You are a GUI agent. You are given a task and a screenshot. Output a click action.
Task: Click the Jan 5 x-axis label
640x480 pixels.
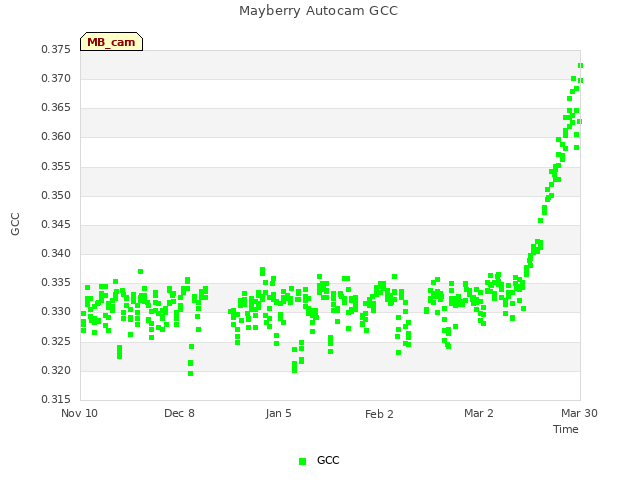(278, 413)
